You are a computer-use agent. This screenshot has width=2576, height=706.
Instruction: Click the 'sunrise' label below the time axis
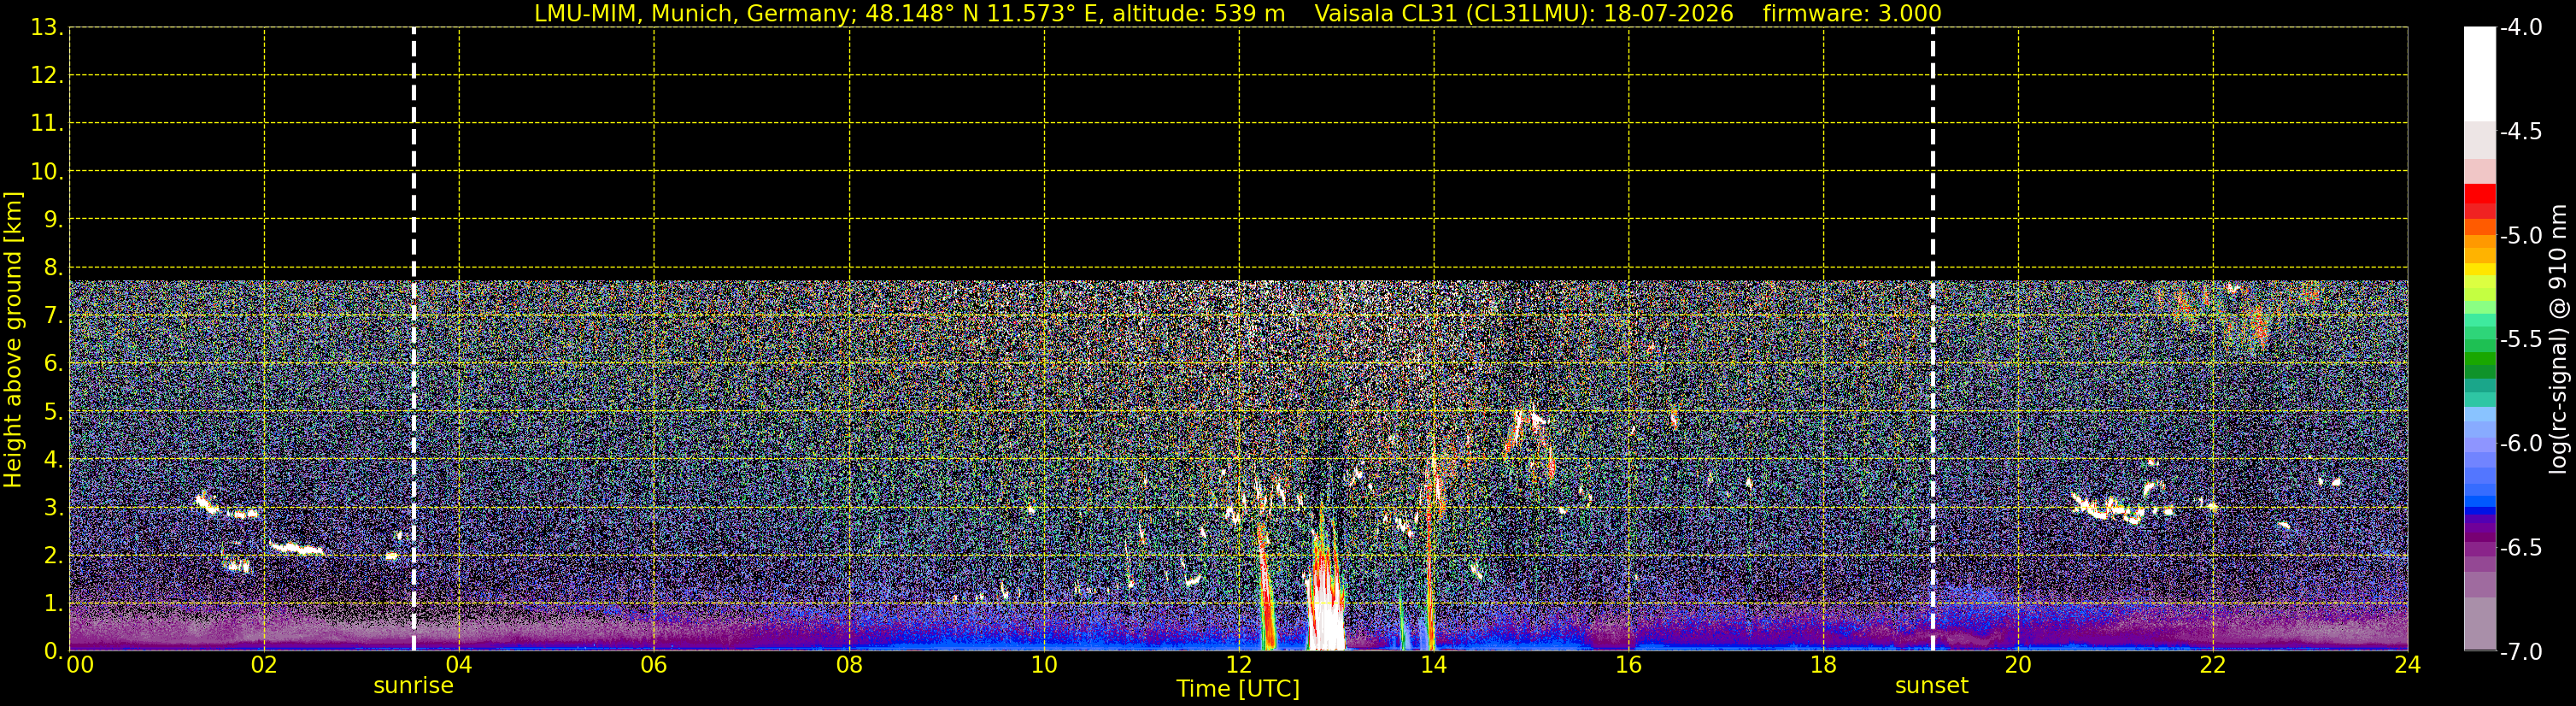click(x=413, y=686)
